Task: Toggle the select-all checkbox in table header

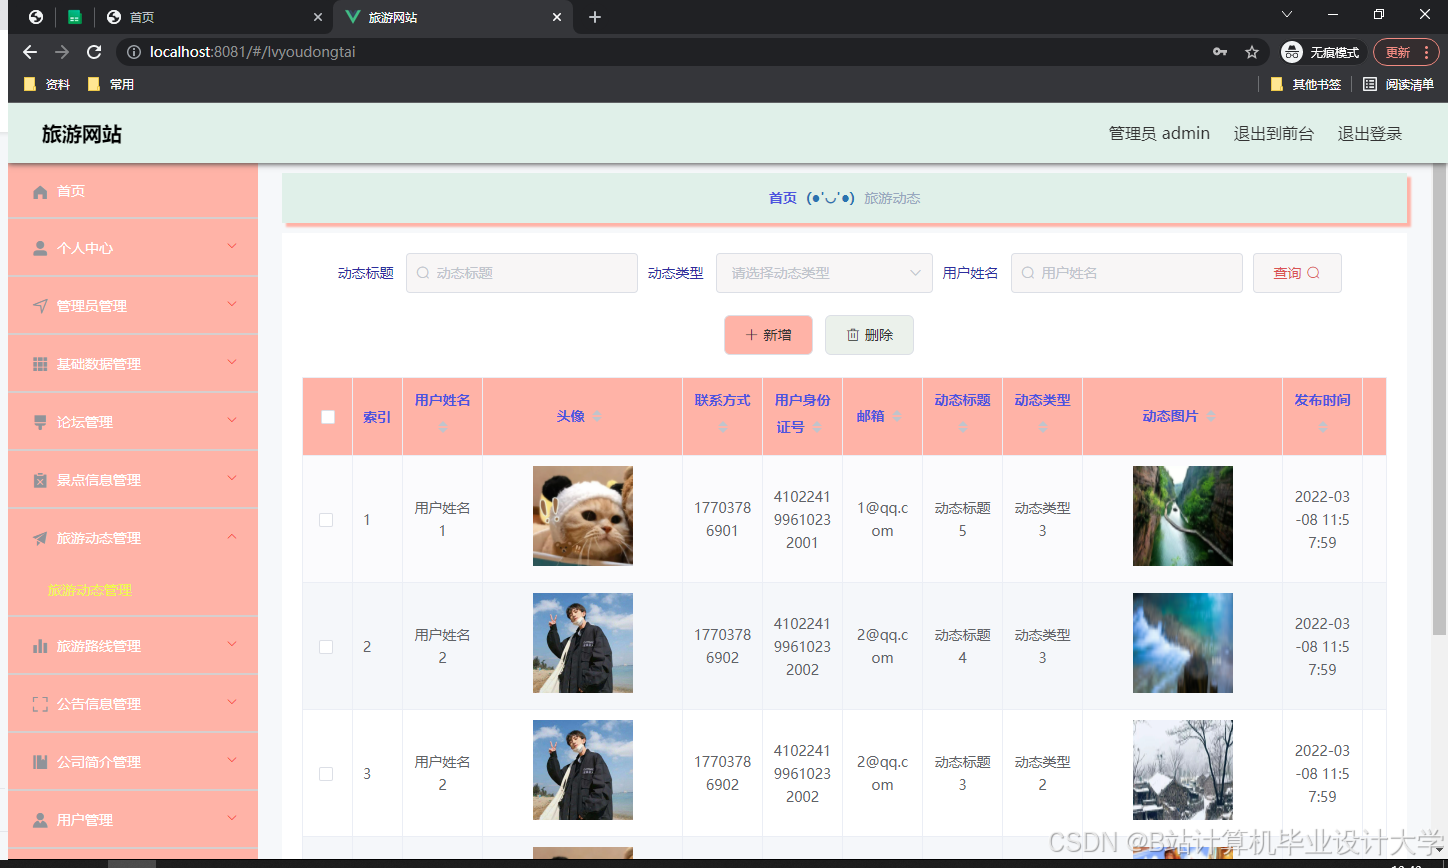Action: click(x=328, y=417)
